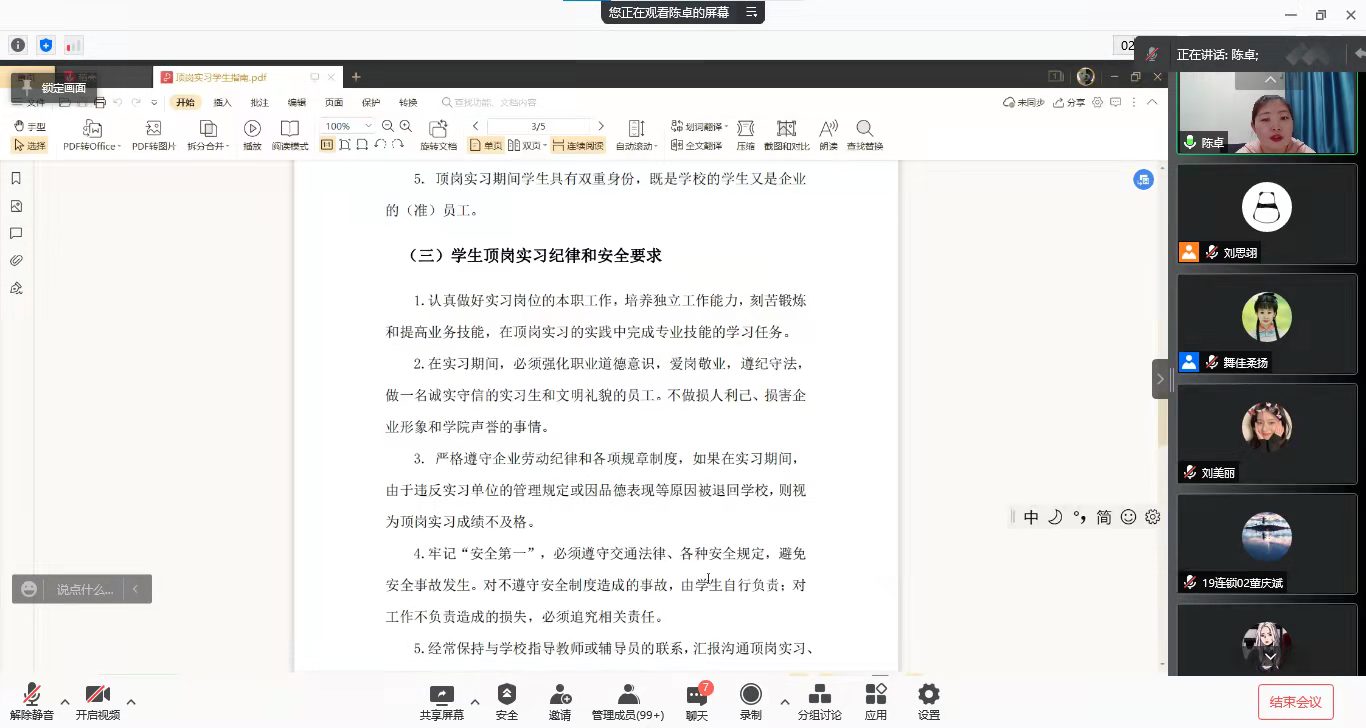Open the 转换 ribbon tab
The image size is (1366, 728).
coord(408,102)
